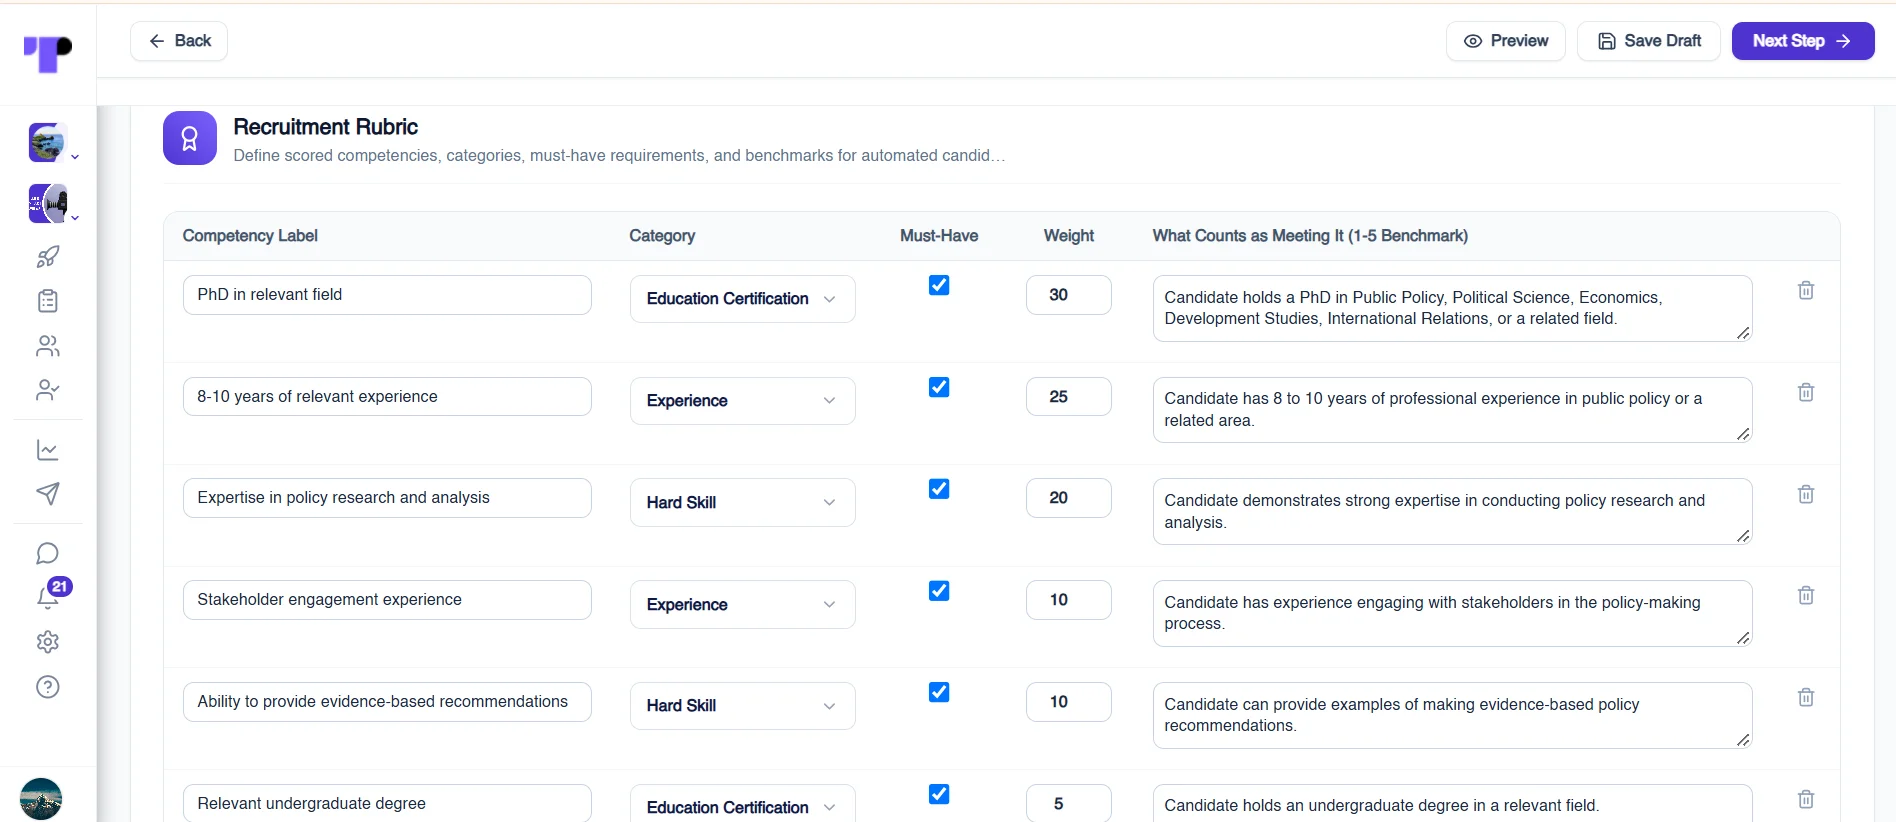Screen dimensions: 1896x822
Task: Expand the second workspace avatar switcher
Action: click(53, 204)
